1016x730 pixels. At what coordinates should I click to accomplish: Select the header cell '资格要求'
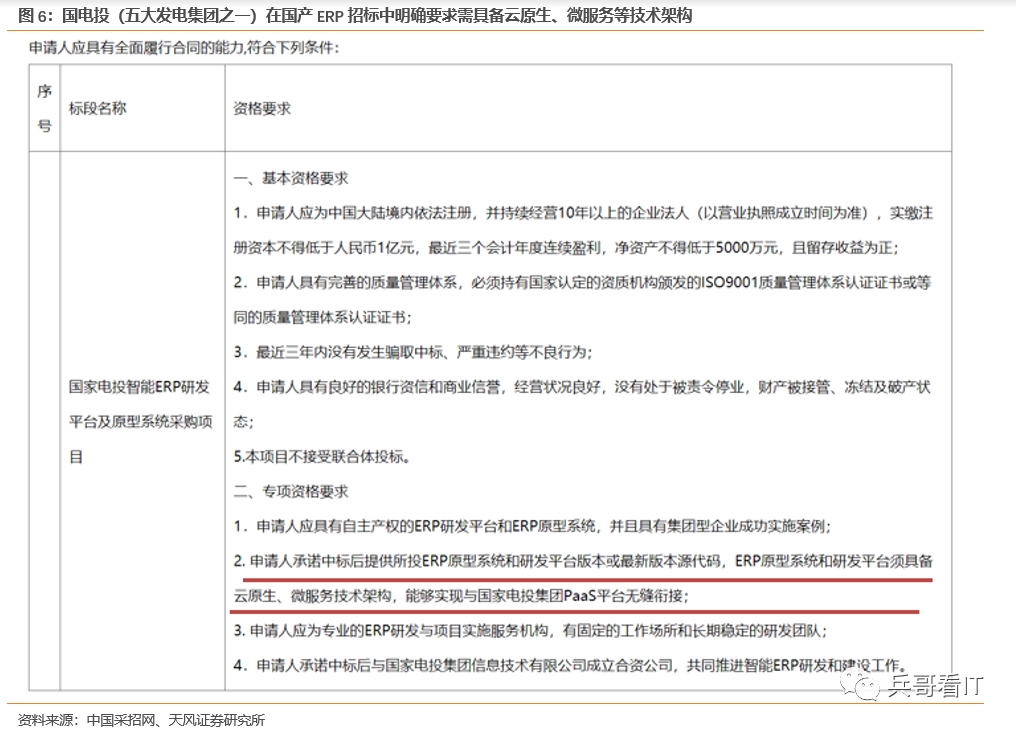coord(262,108)
